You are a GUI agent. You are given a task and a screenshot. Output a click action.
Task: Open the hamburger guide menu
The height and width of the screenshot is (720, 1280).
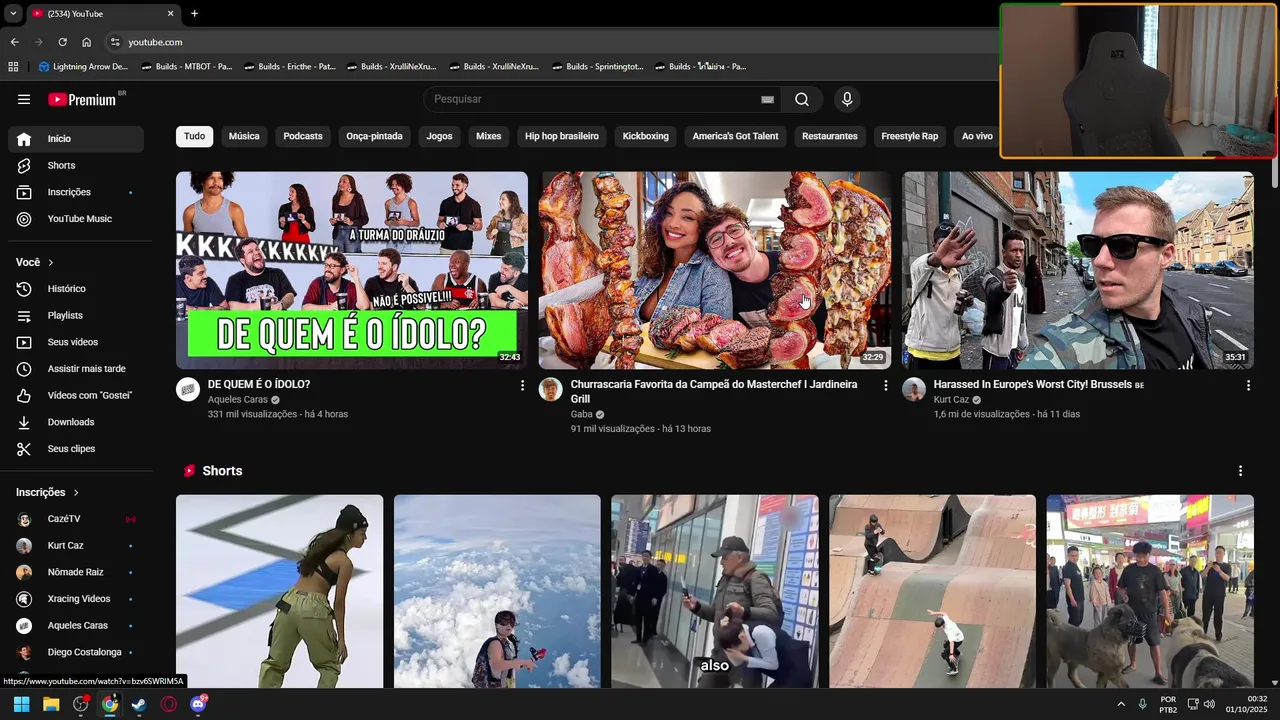click(24, 99)
